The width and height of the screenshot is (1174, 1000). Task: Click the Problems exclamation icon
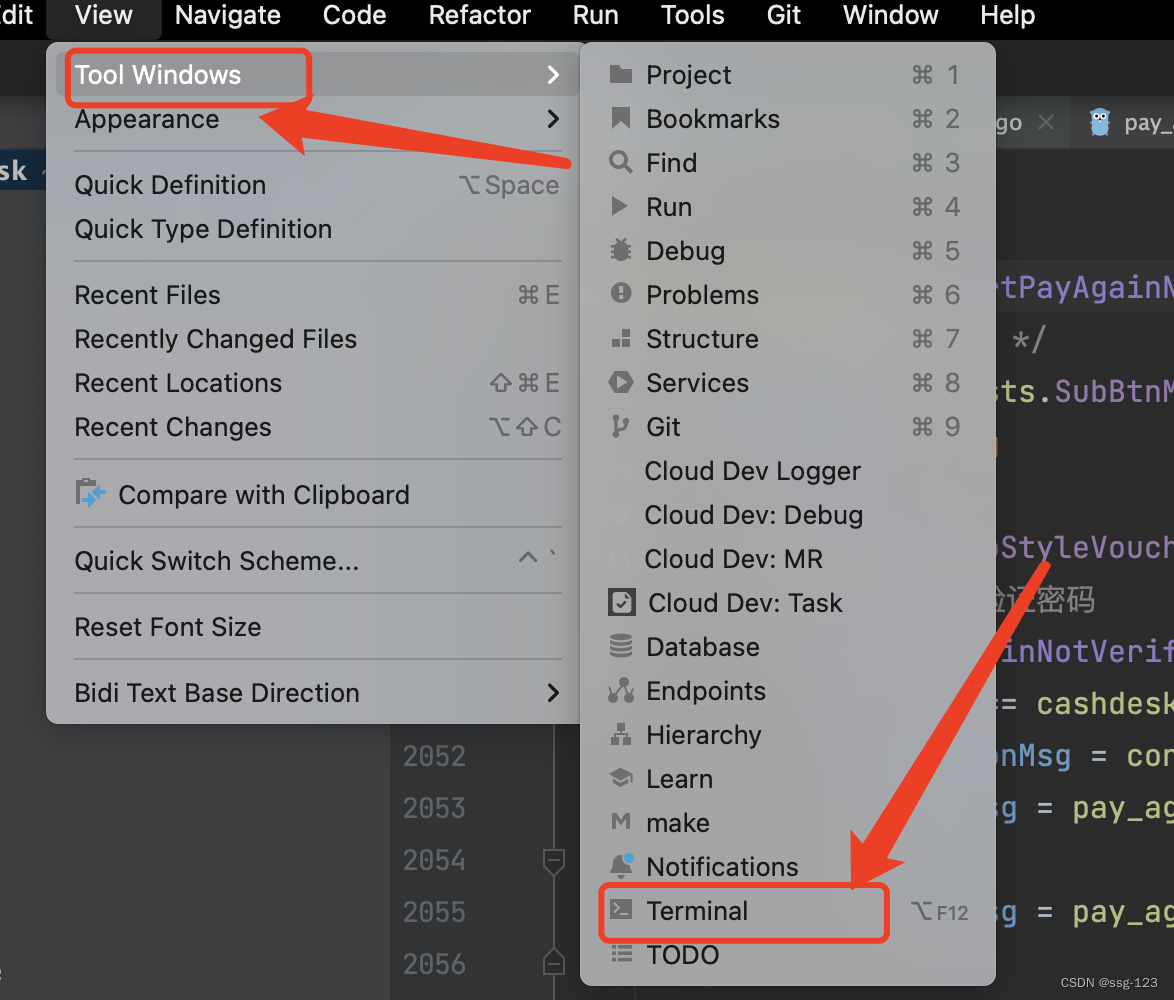621,293
